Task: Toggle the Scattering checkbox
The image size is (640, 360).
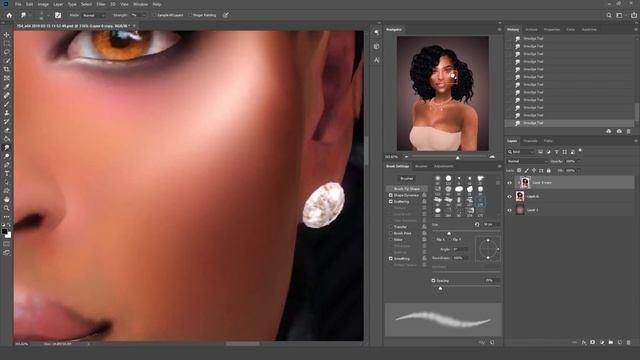Action: click(x=391, y=202)
